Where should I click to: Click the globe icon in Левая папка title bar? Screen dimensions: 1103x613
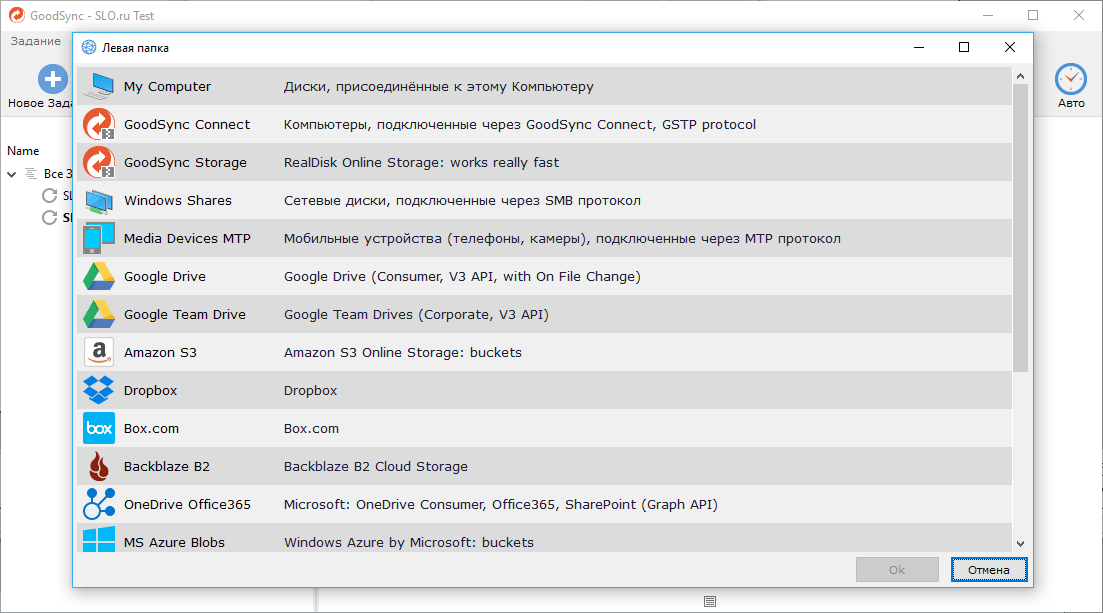coord(89,47)
